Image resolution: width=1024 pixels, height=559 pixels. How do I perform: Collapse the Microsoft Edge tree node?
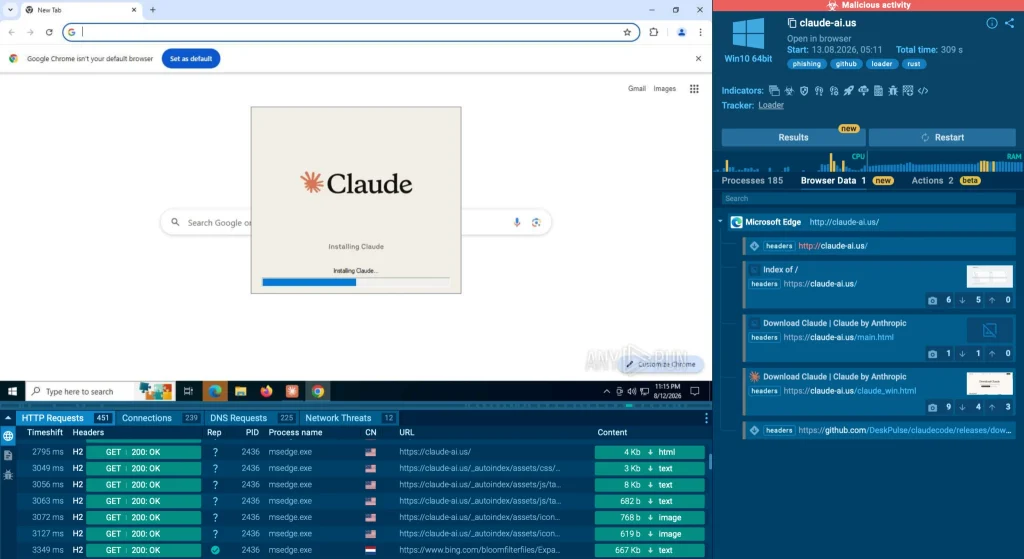pos(720,221)
